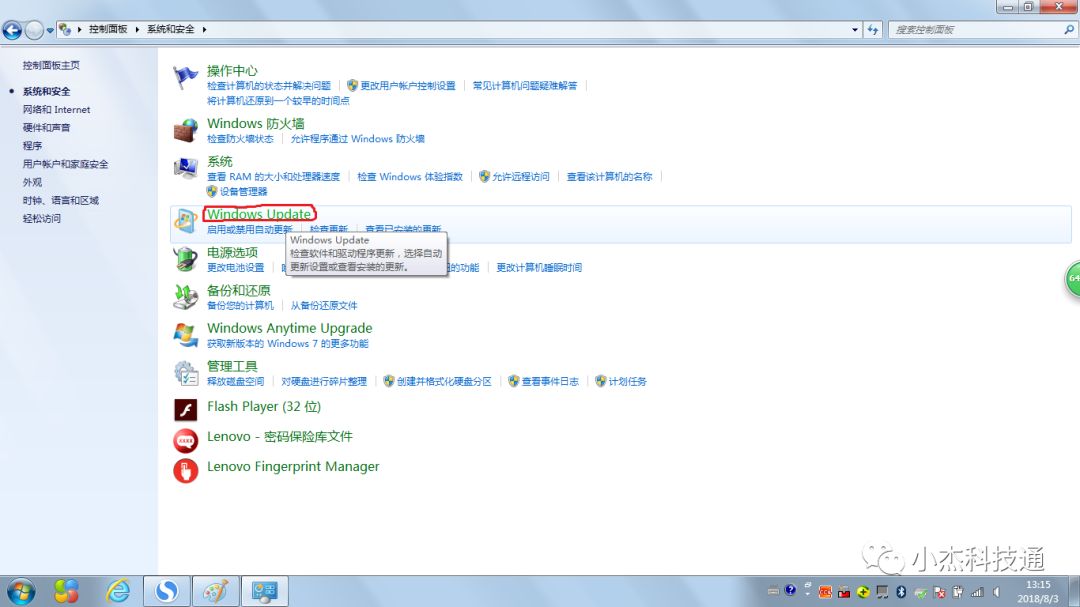
Task: Click the magnifier icon in search box
Action: [x=1068, y=30]
